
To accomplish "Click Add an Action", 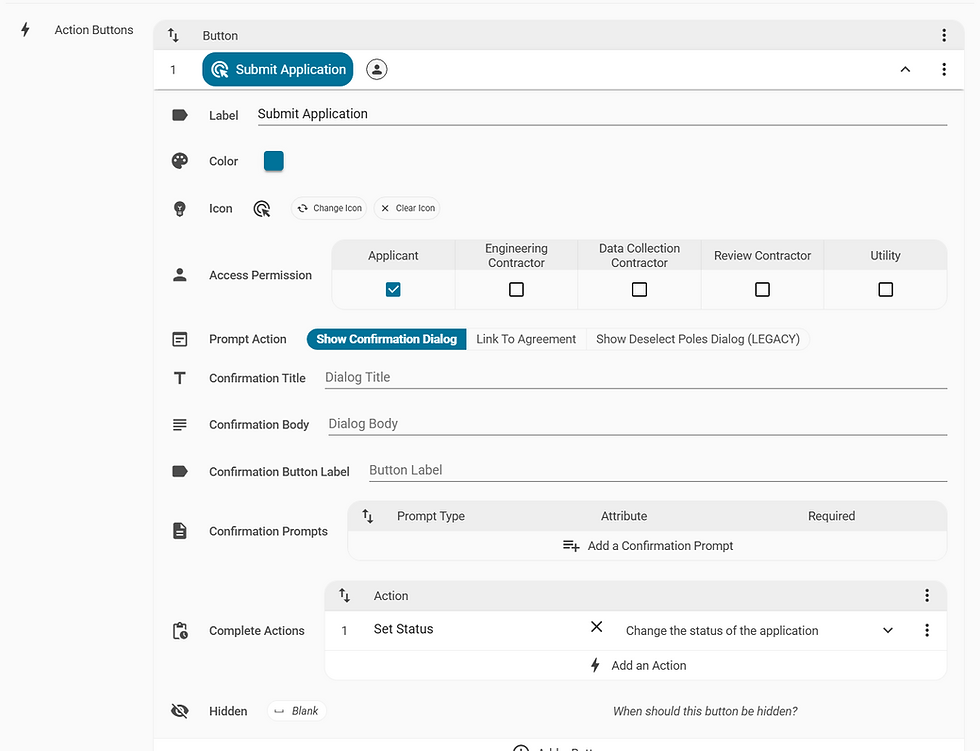I will point(638,665).
